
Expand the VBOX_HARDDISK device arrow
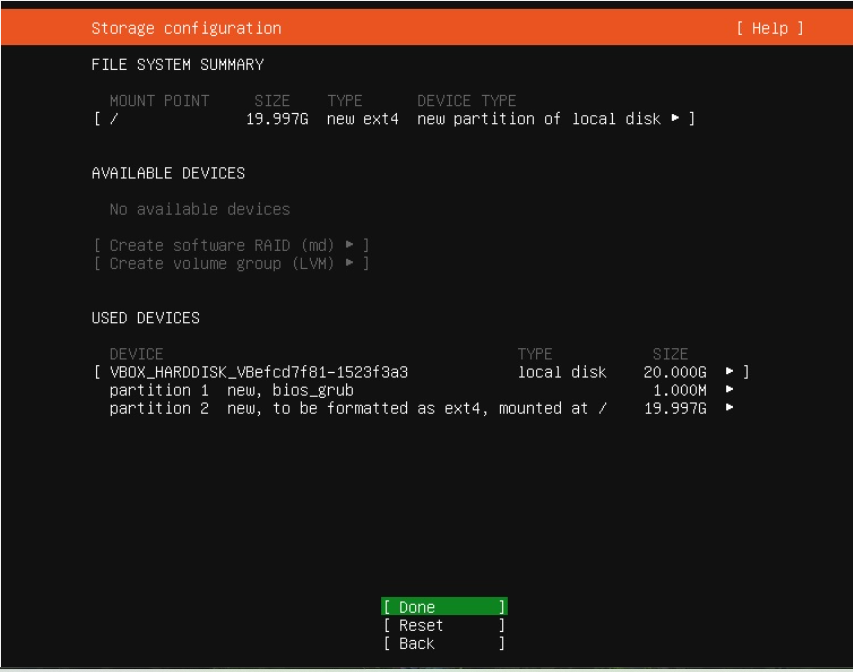730,372
